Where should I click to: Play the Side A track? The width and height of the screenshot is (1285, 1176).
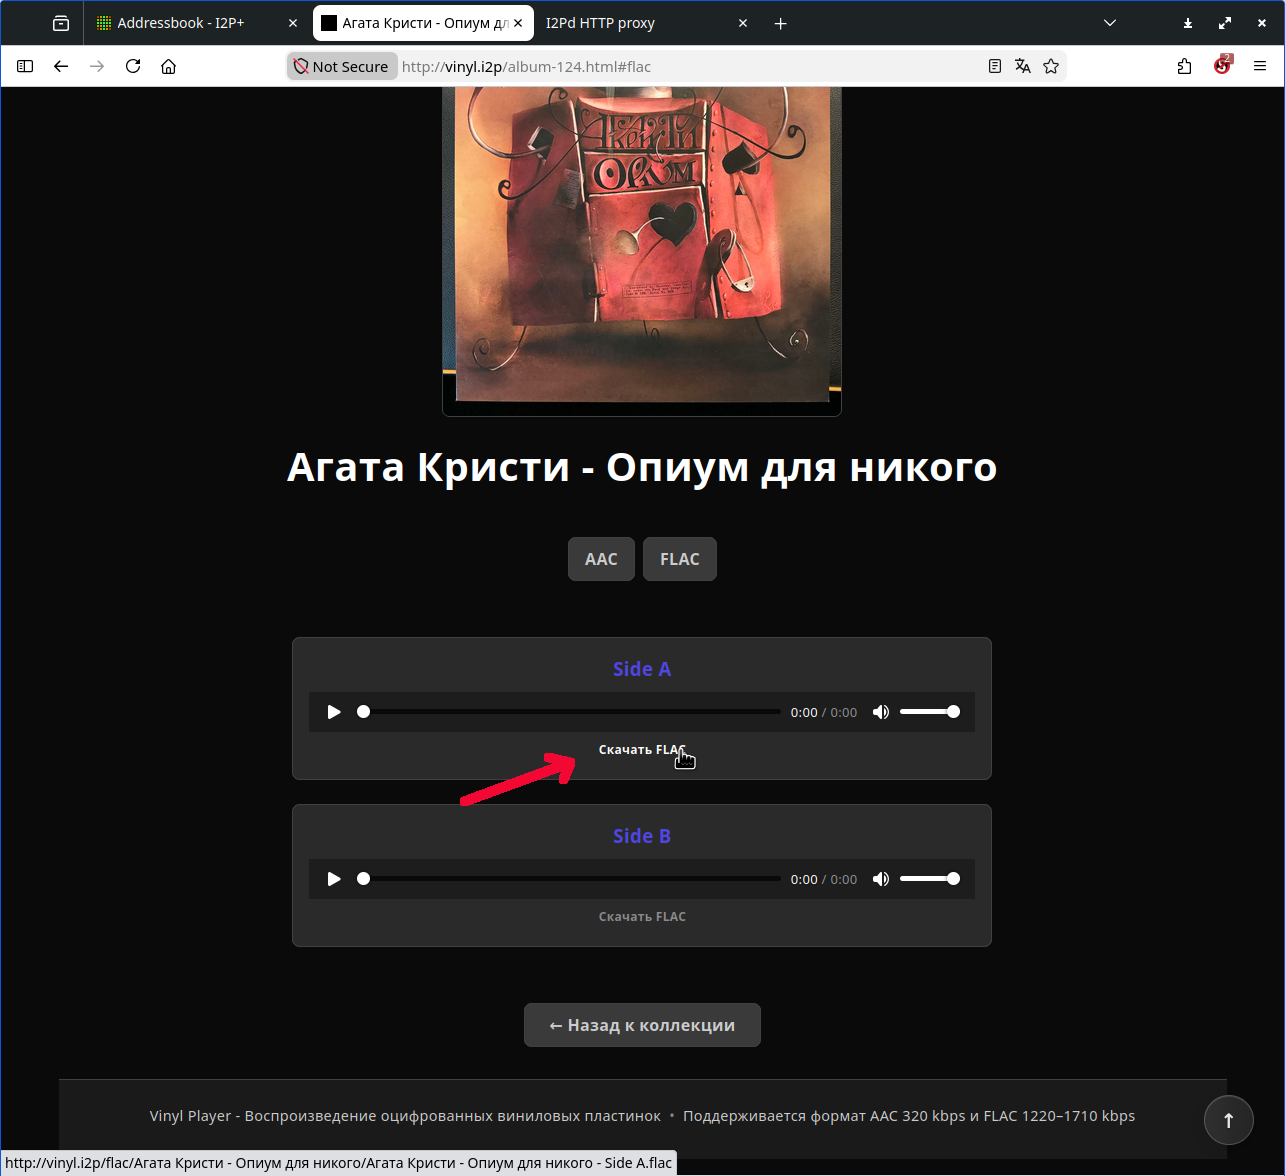click(x=334, y=712)
